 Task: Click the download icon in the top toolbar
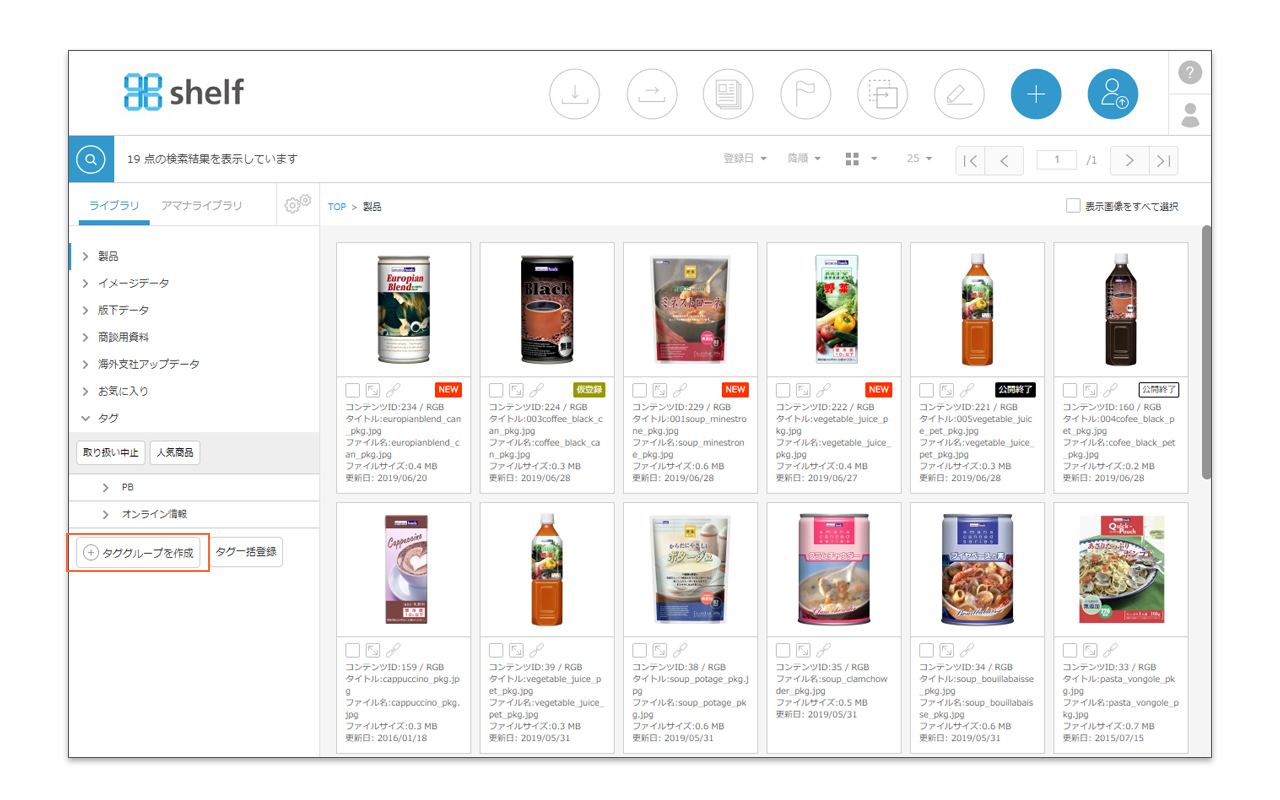click(x=574, y=95)
